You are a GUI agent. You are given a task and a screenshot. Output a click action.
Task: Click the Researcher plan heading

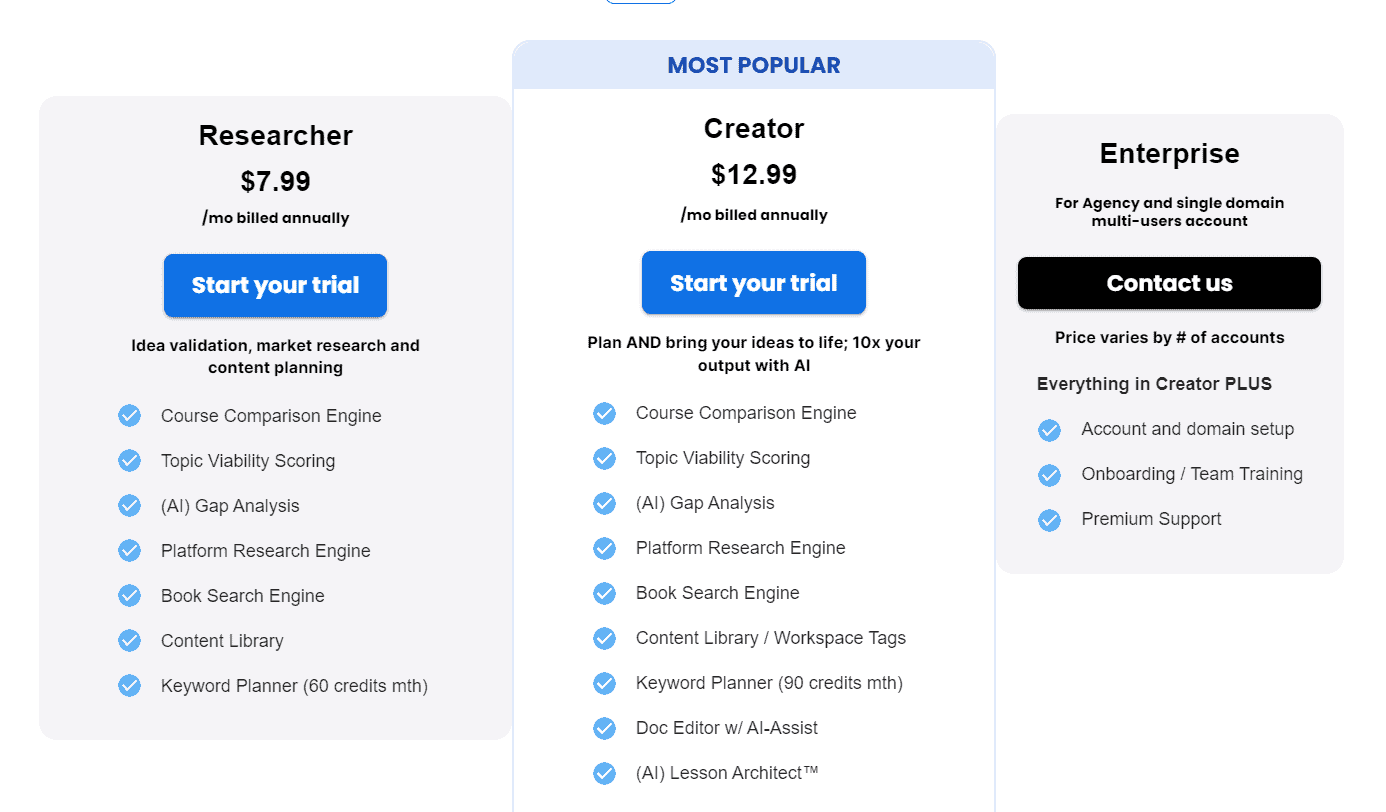pos(275,135)
